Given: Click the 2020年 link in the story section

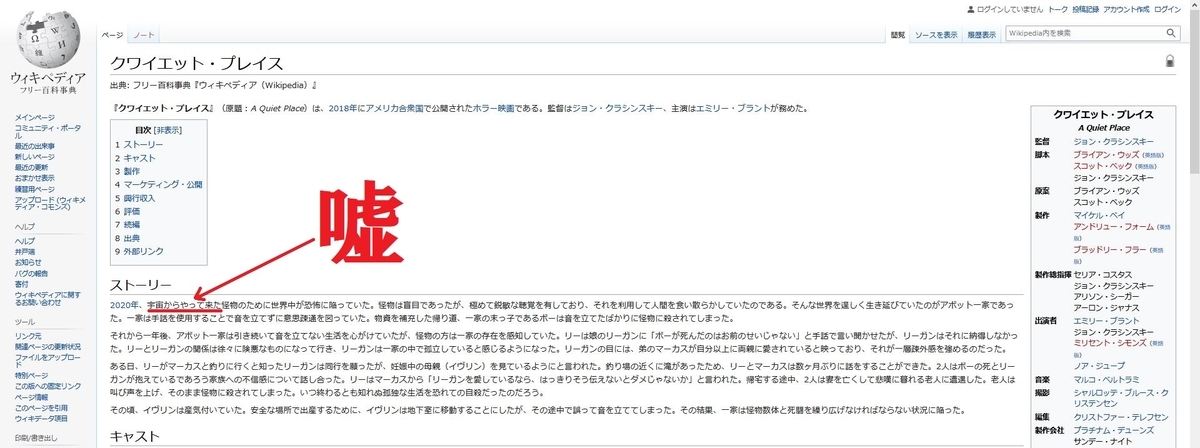Looking at the screenshot, I should (x=124, y=303).
